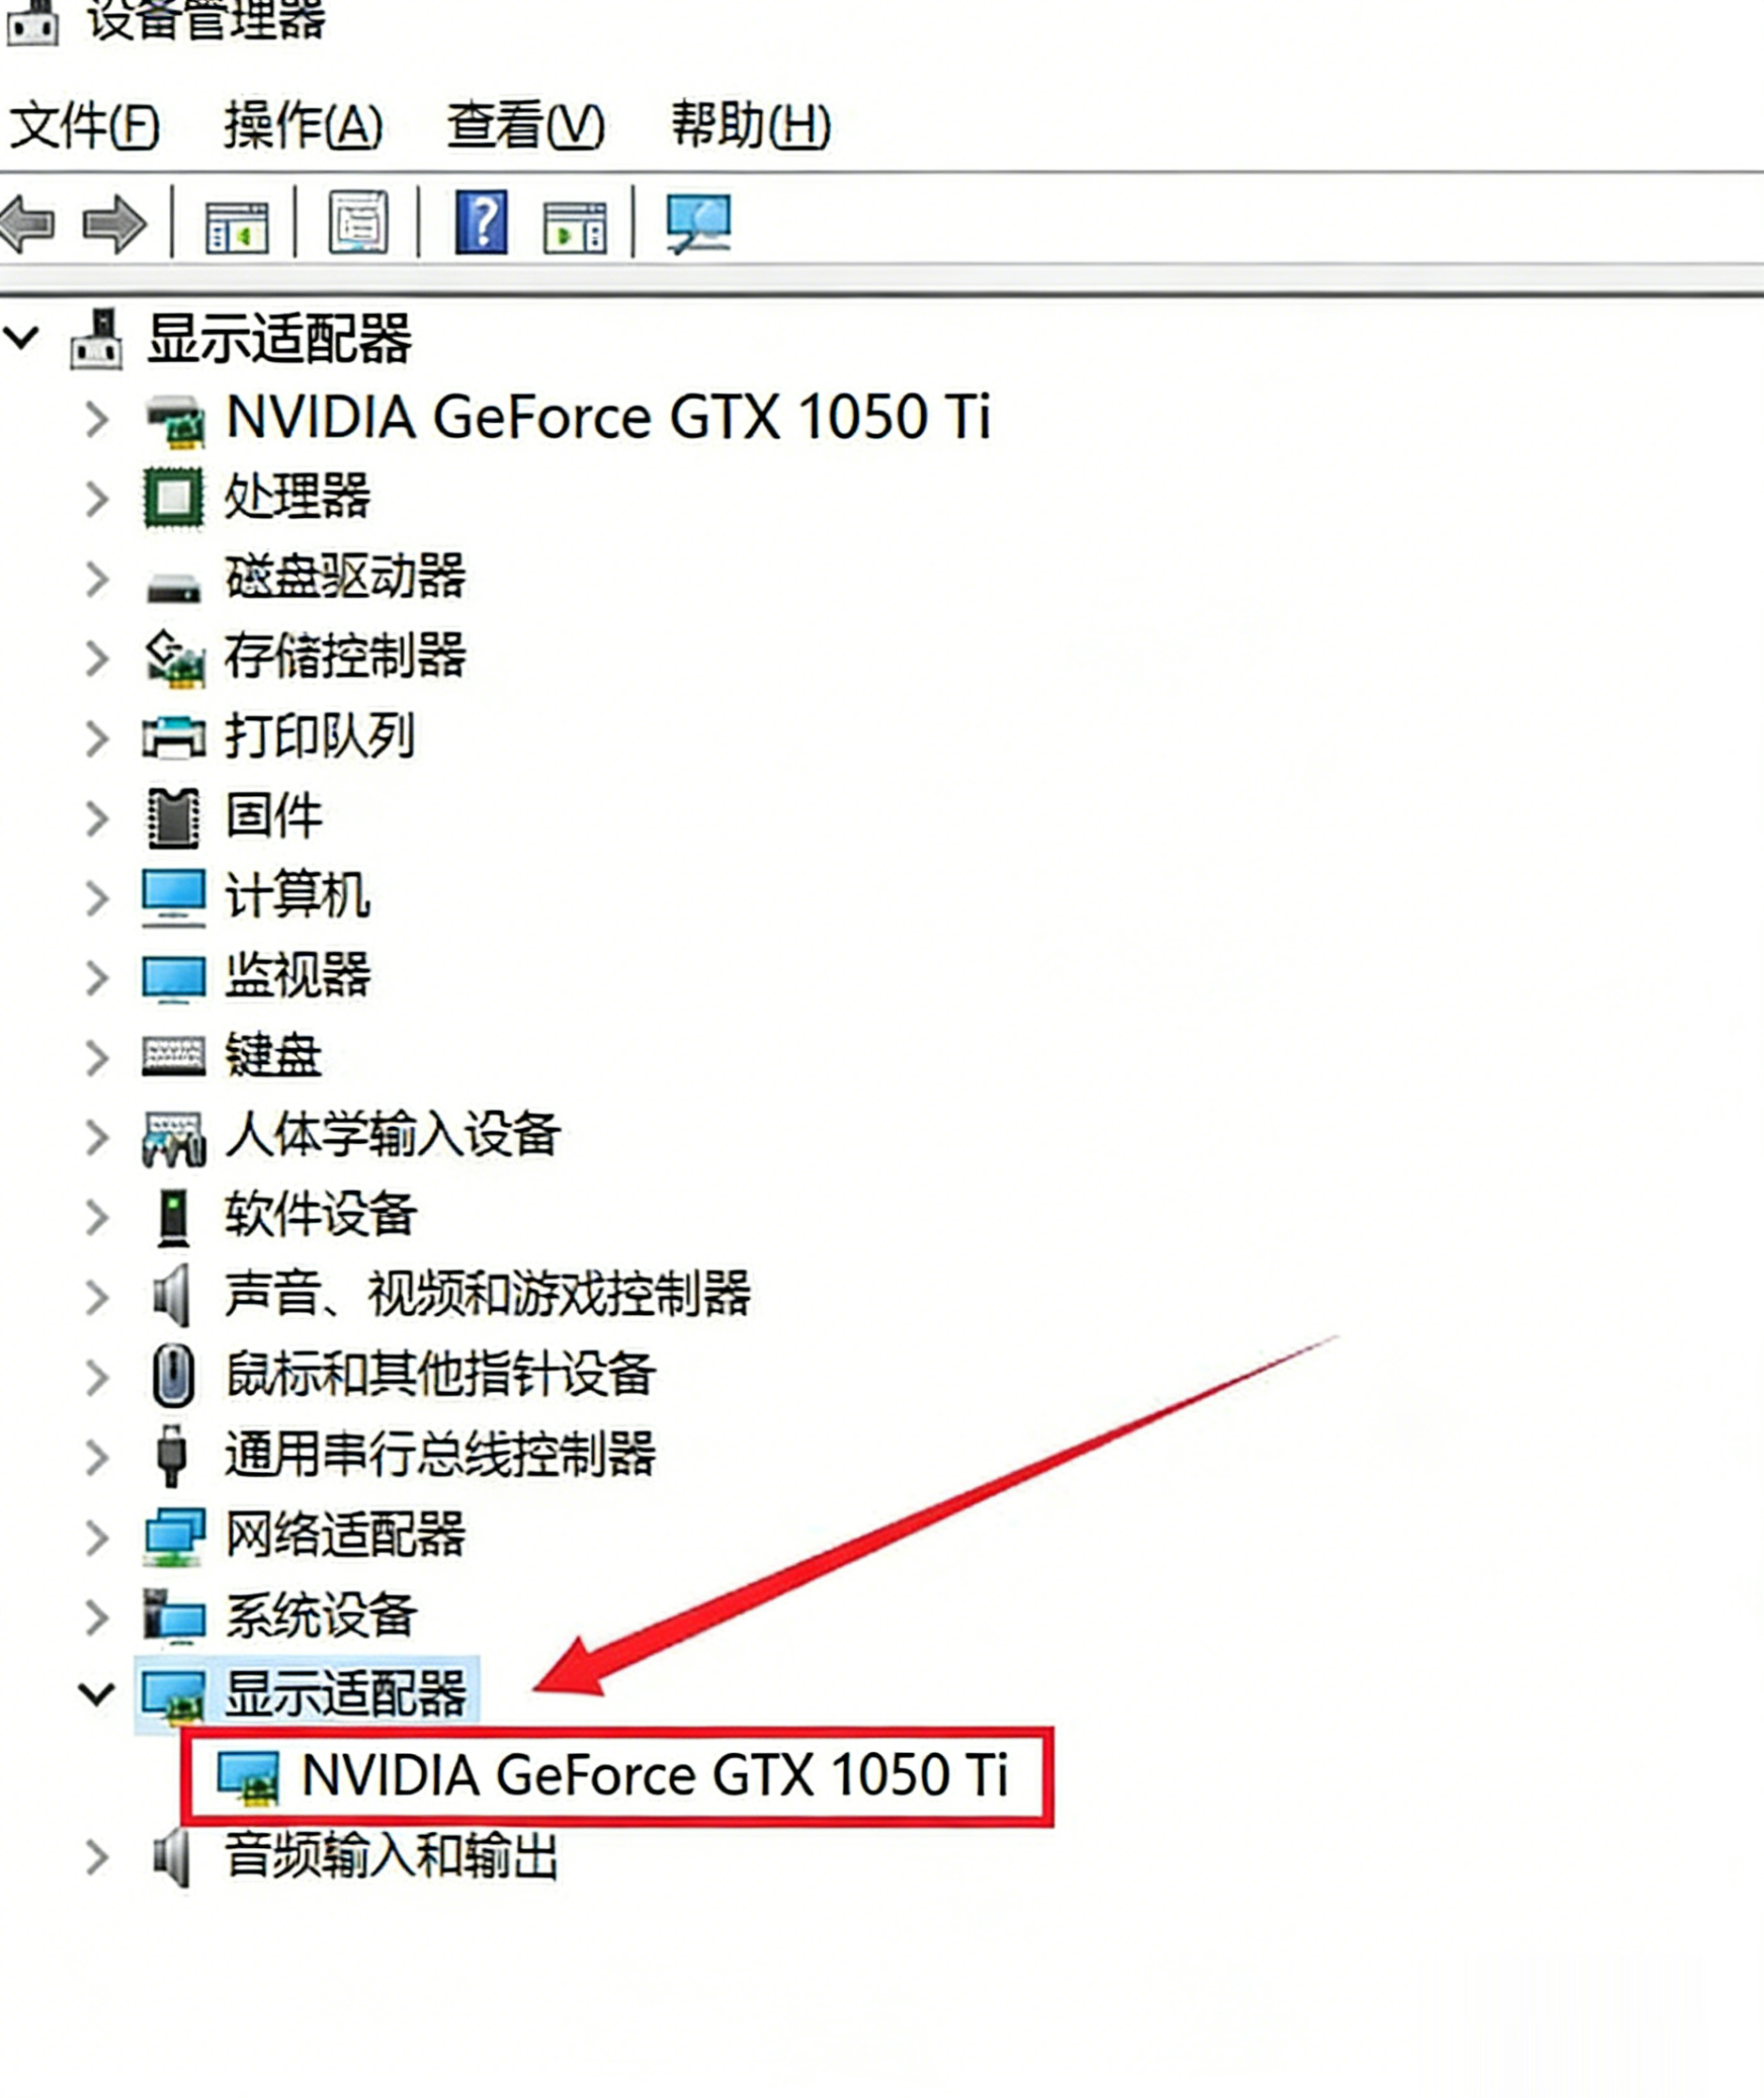1764x2098 pixels.
Task: Collapse the highlighted 显示适配器 category
Action: pos(96,1694)
